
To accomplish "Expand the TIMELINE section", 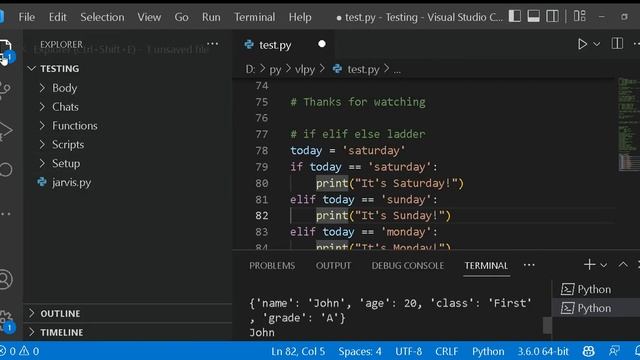I will (x=128, y=332).
